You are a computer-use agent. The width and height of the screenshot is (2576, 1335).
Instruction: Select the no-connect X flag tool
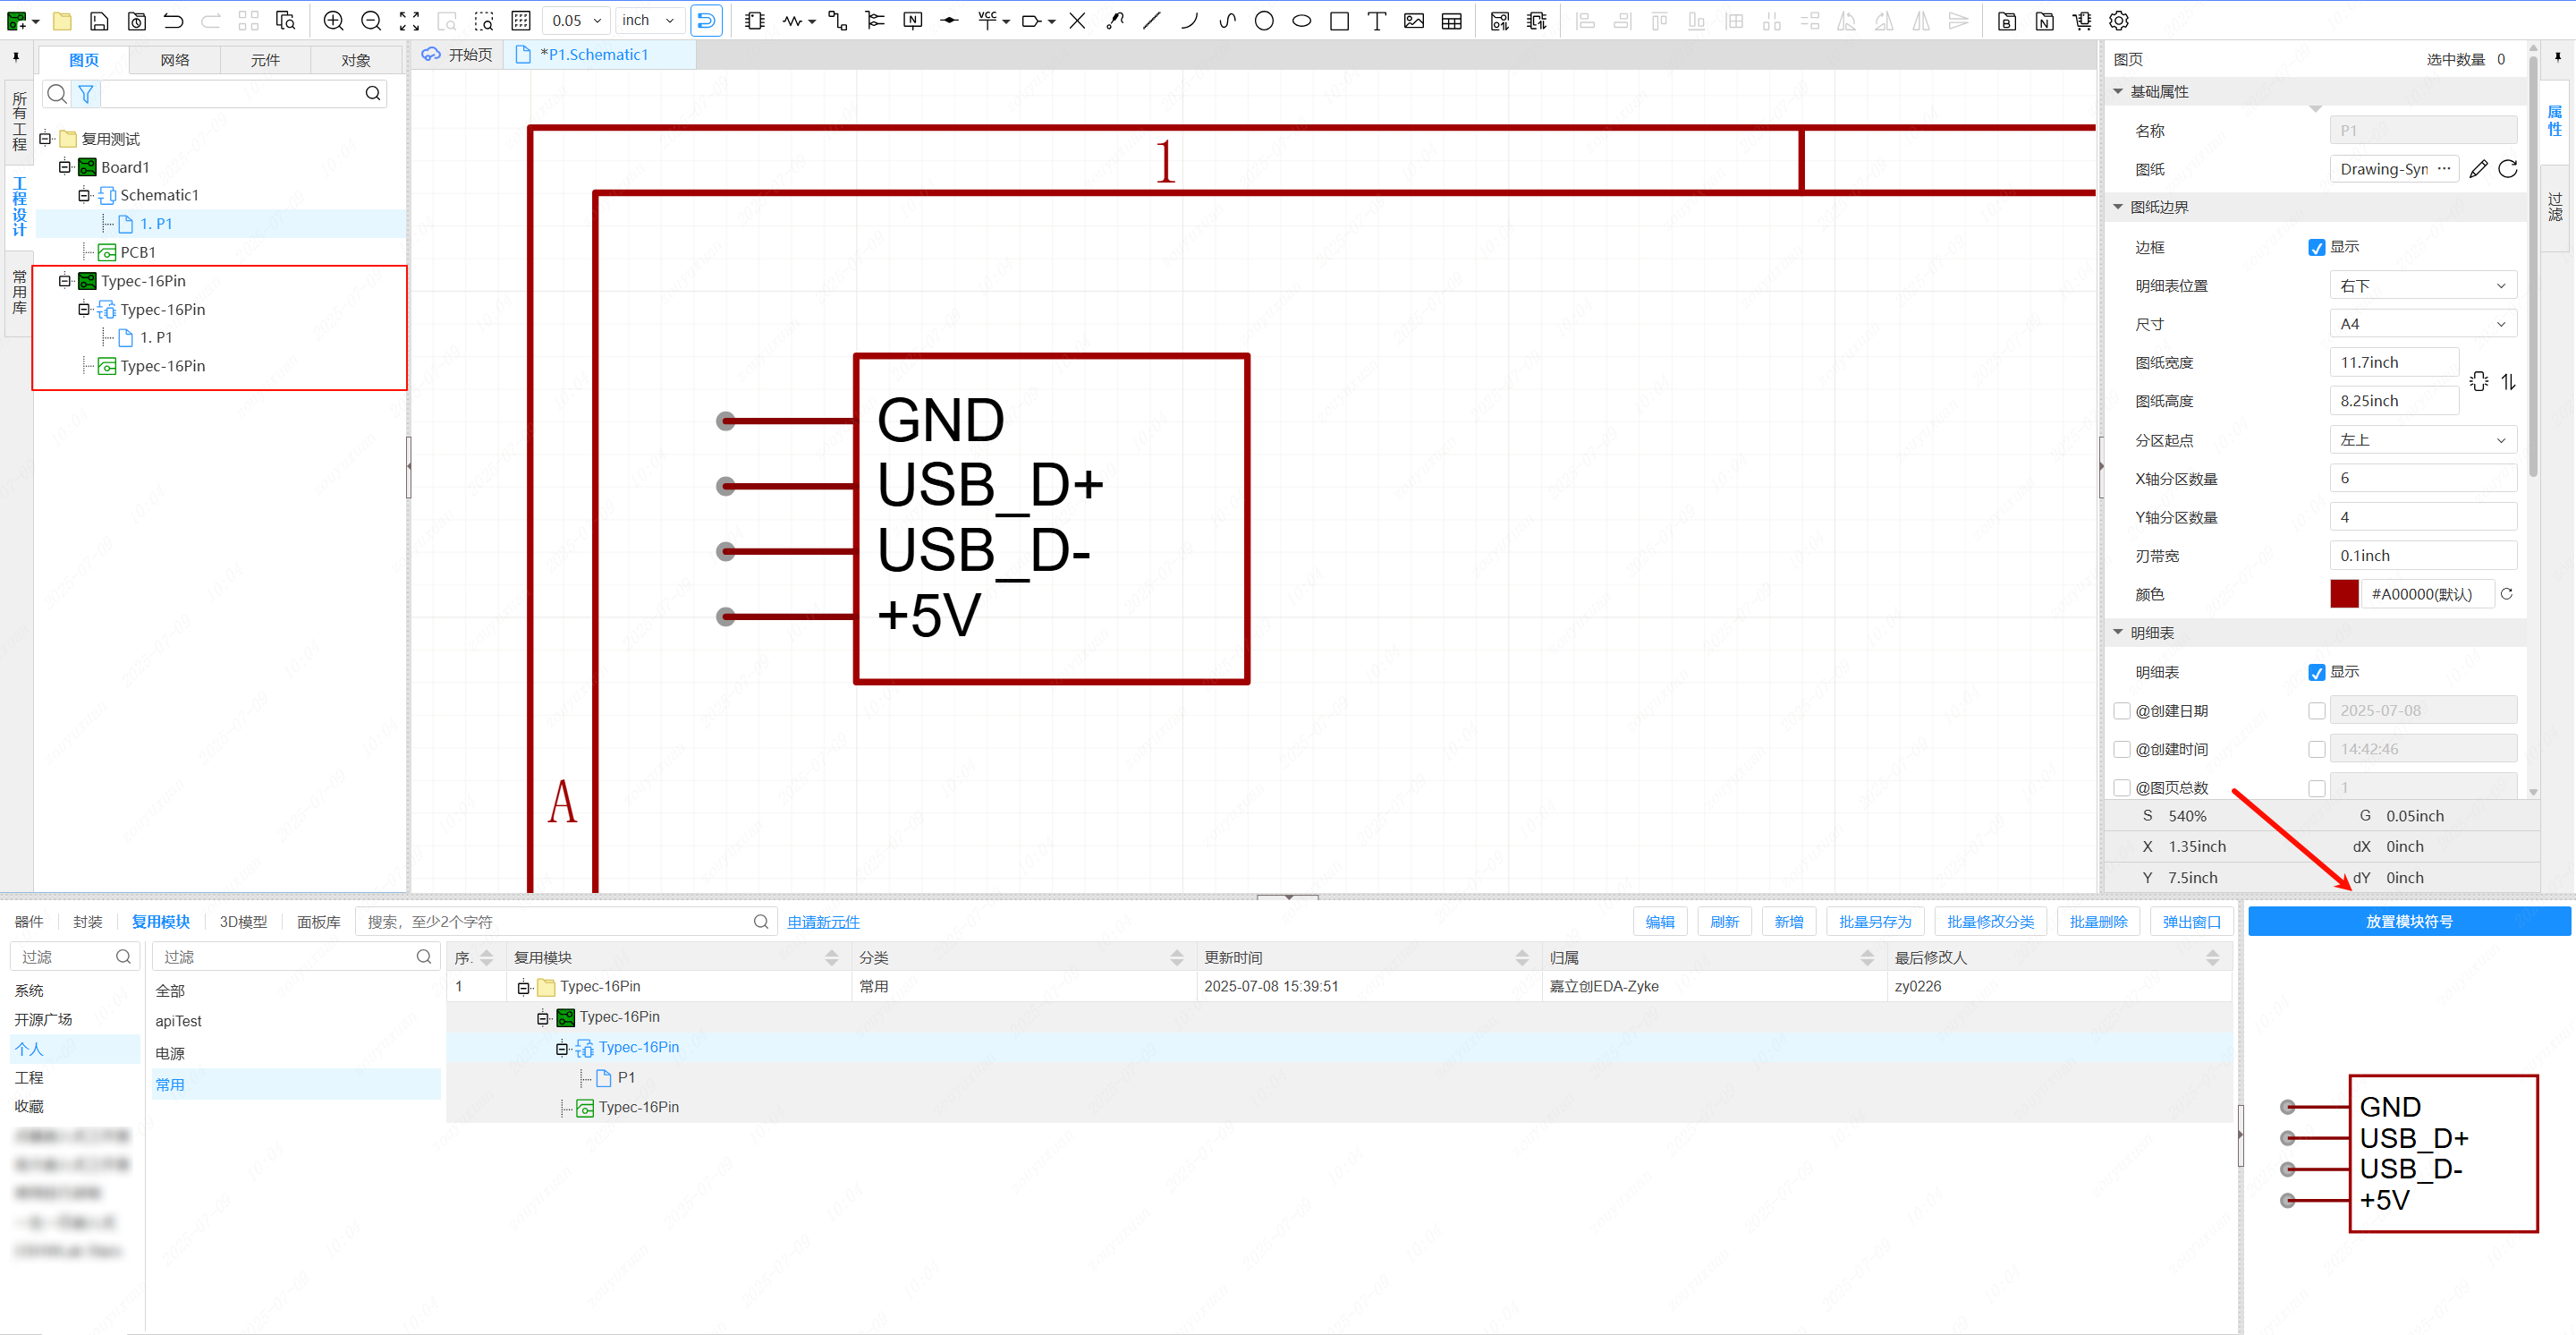[x=1077, y=21]
